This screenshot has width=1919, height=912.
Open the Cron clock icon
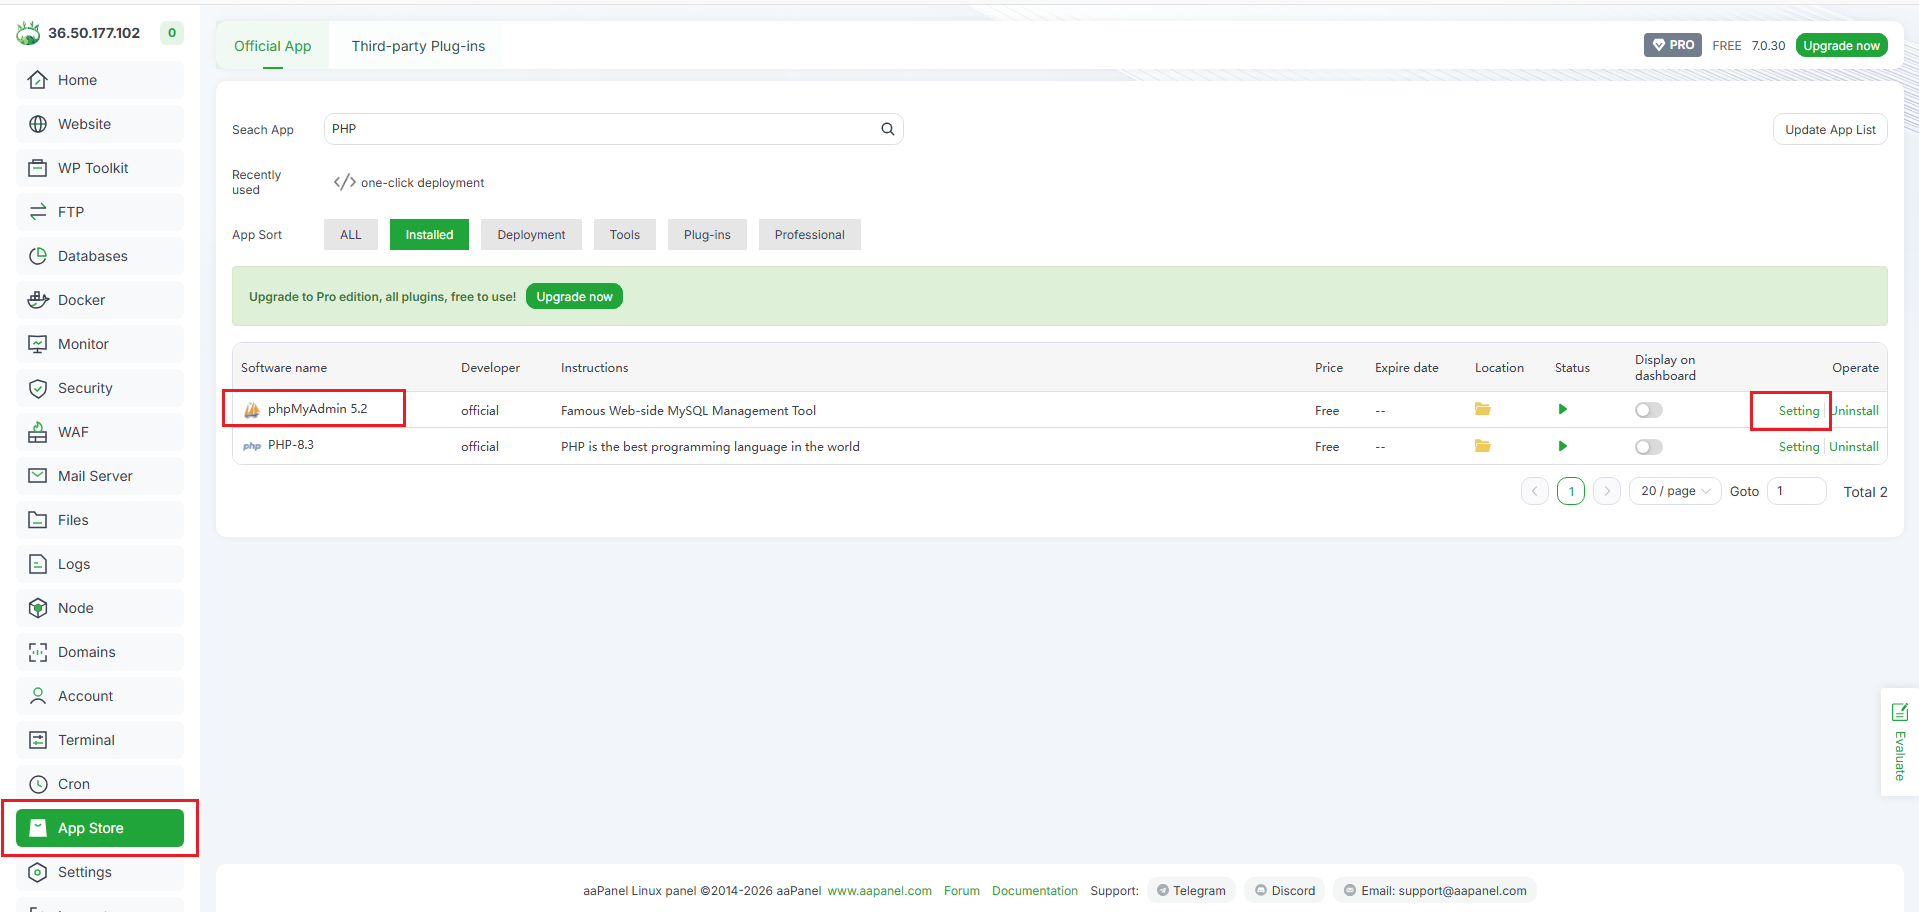(38, 784)
